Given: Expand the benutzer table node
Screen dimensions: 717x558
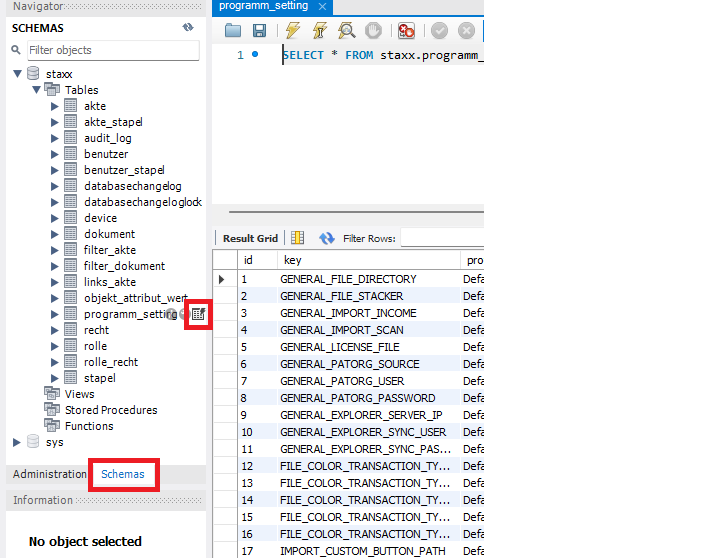Looking at the screenshot, I should [x=55, y=154].
